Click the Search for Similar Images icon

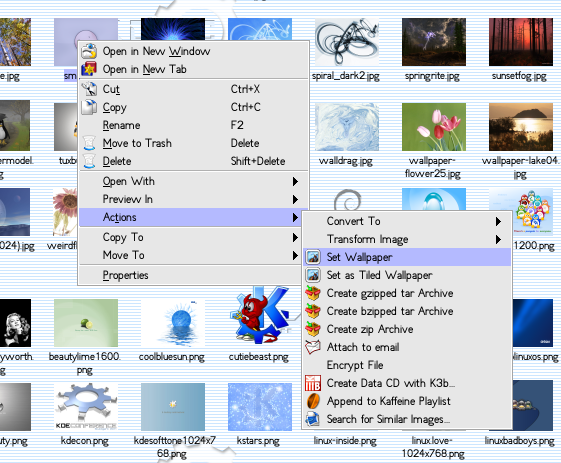313,419
